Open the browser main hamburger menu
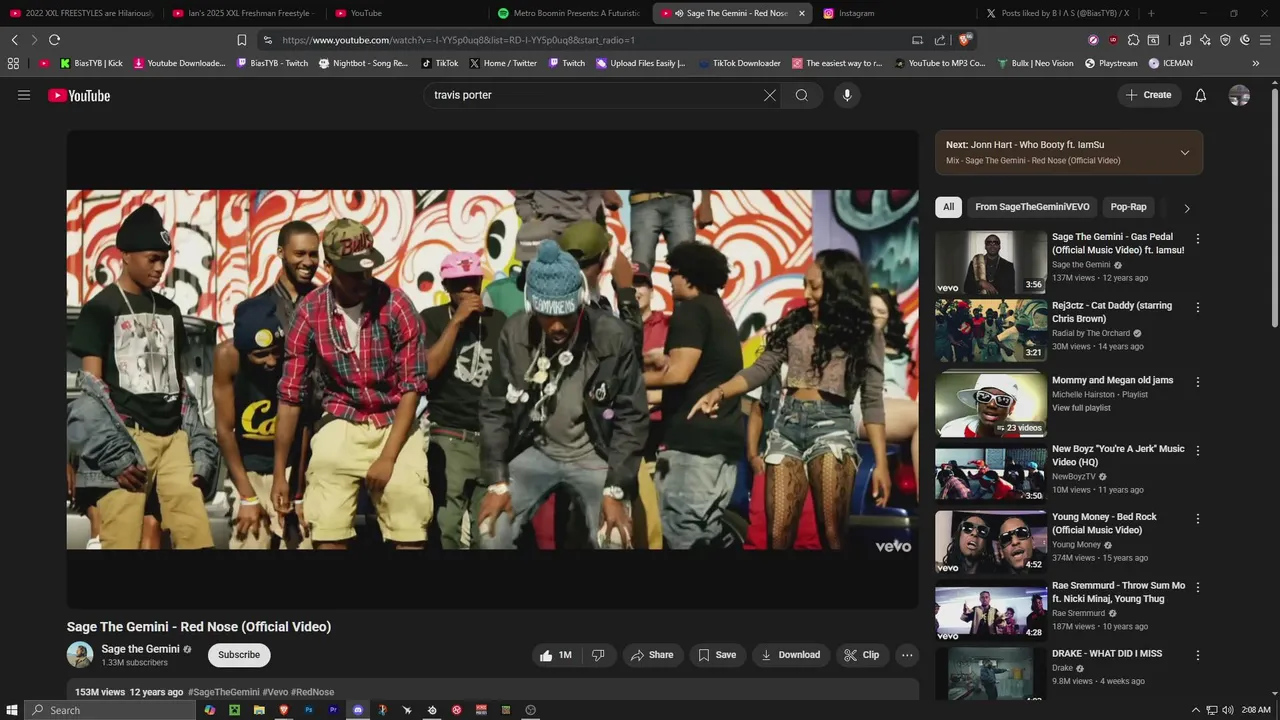This screenshot has height=720, width=1280. [x=1265, y=40]
